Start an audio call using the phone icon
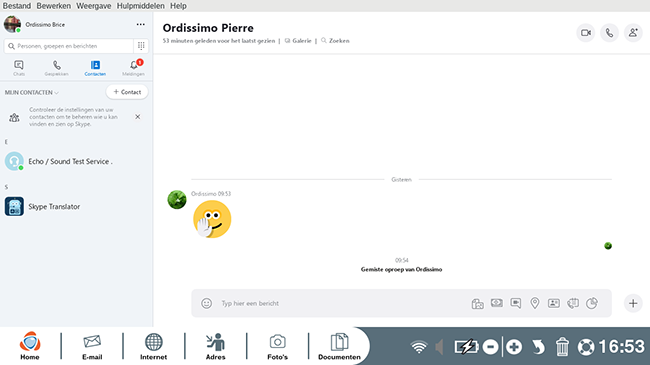The height and width of the screenshot is (365, 650). (609, 33)
